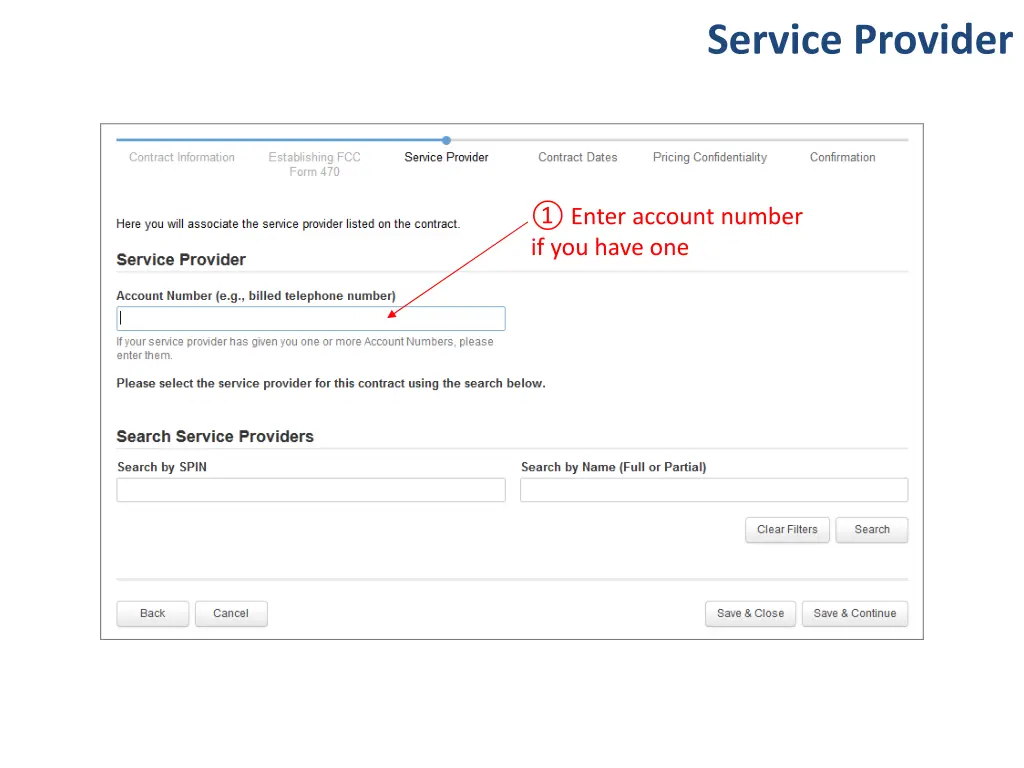Click the blue progress marker dot
Image resolution: width=1024 pixels, height=768 pixels.
[446, 140]
